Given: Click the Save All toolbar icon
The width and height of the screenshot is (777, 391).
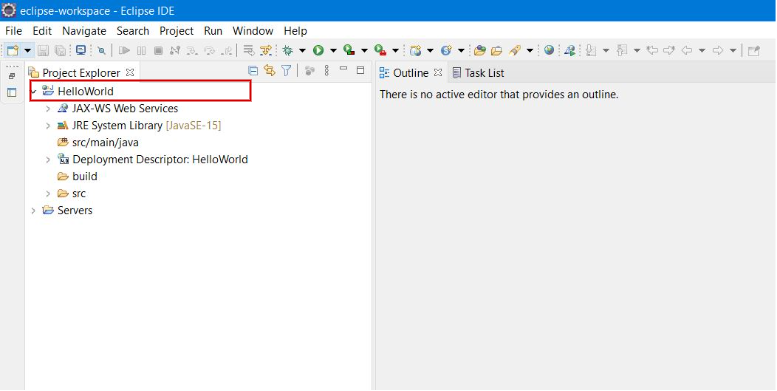Looking at the screenshot, I should pyautogui.click(x=60, y=50).
